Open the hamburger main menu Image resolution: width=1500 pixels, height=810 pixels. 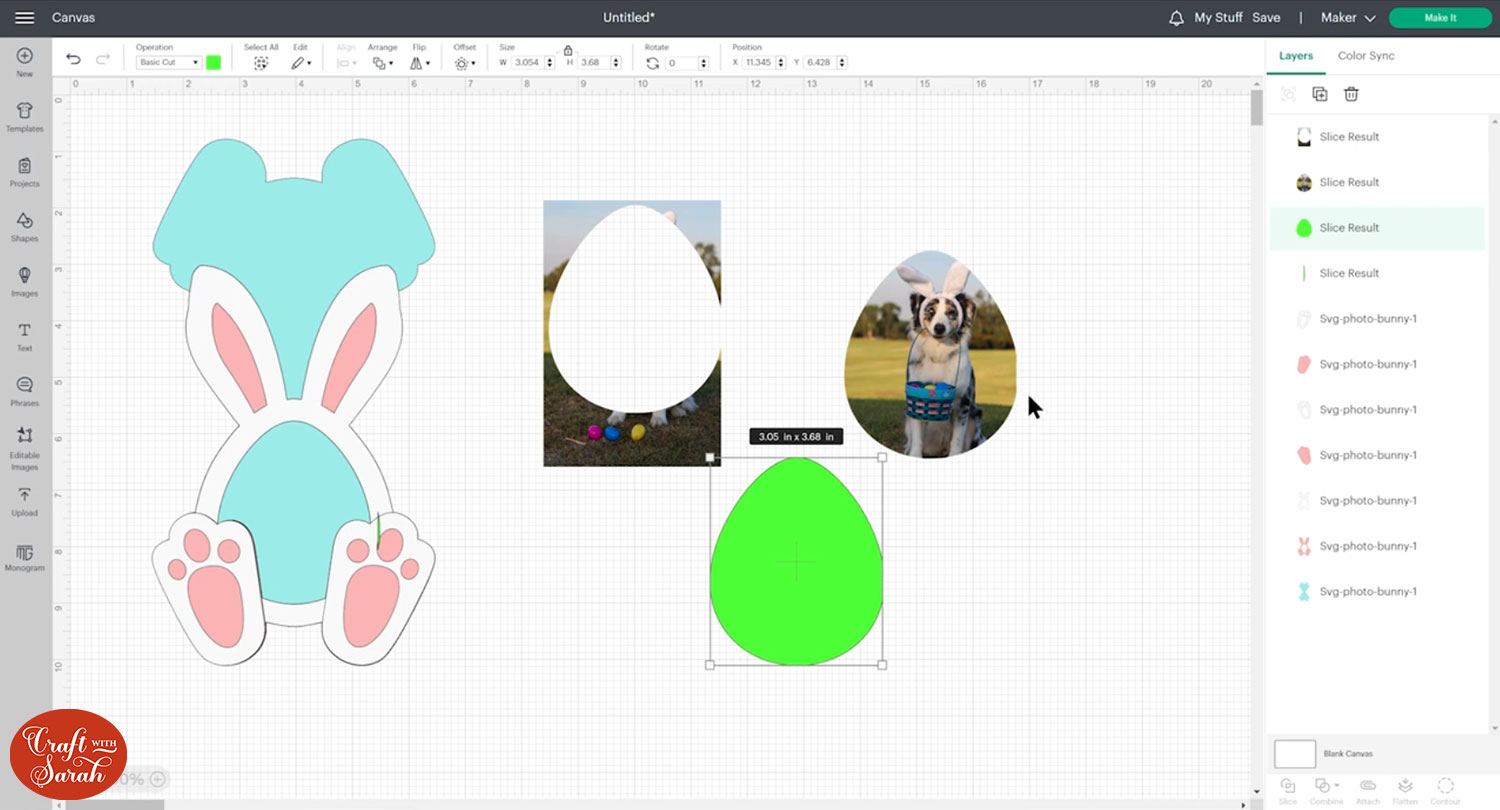25,18
